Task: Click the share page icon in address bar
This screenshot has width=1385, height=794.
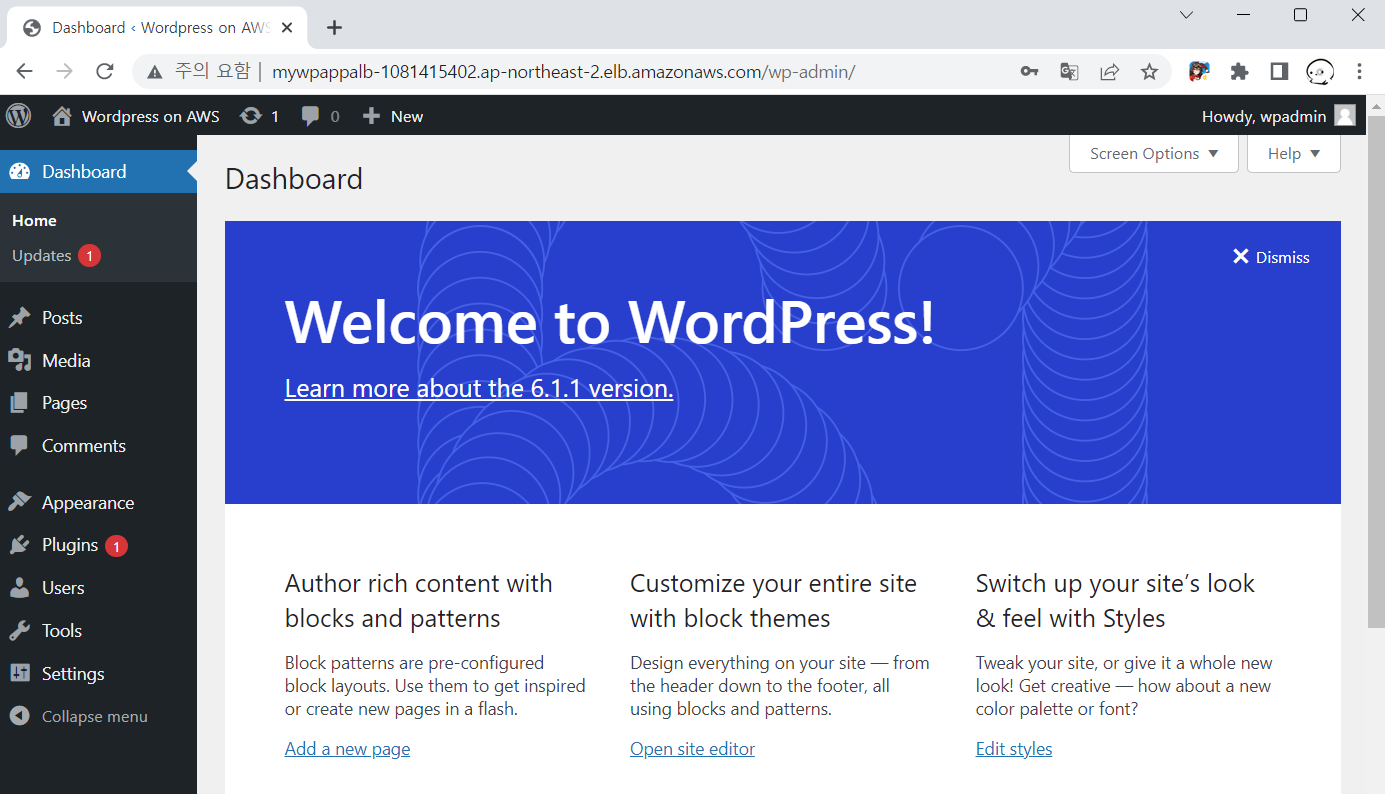Action: pos(1109,71)
